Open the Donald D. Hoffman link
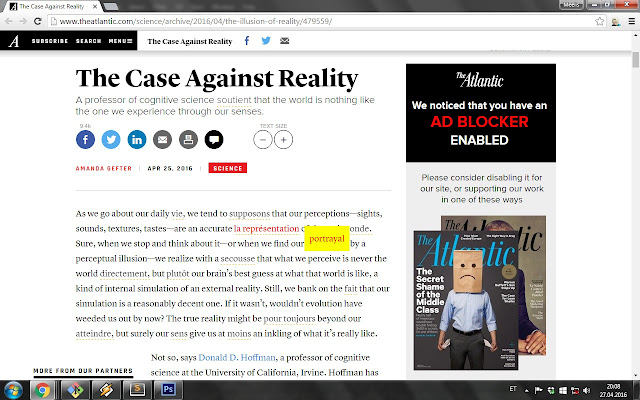Image resolution: width=640 pixels, height=400 pixels. pyautogui.click(x=237, y=358)
